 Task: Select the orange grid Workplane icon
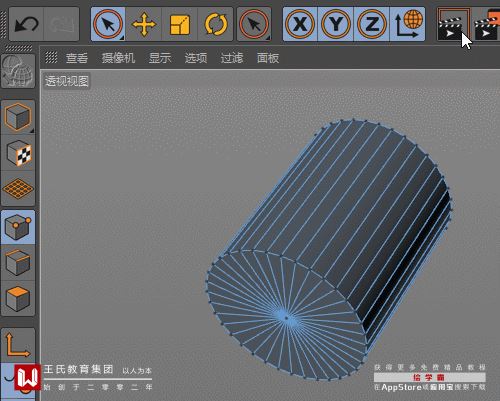[x=18, y=189]
